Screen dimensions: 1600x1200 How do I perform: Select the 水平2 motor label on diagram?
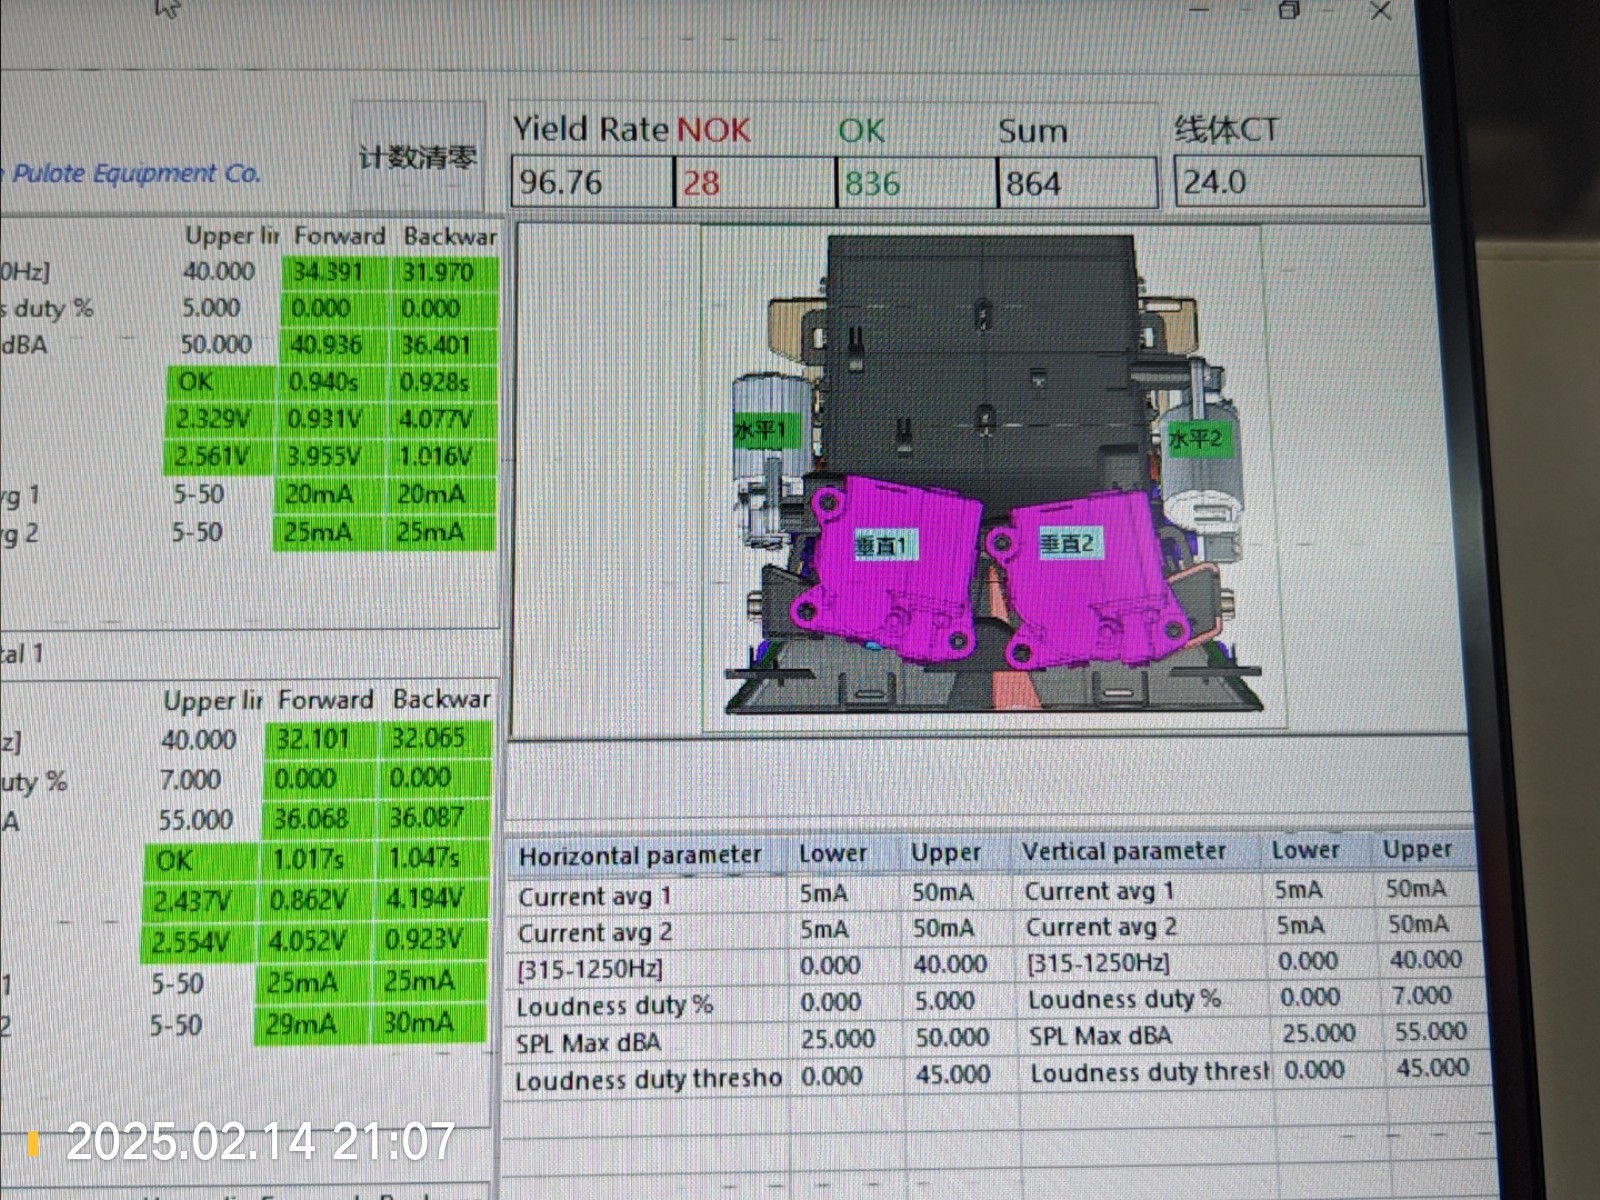(1195, 438)
